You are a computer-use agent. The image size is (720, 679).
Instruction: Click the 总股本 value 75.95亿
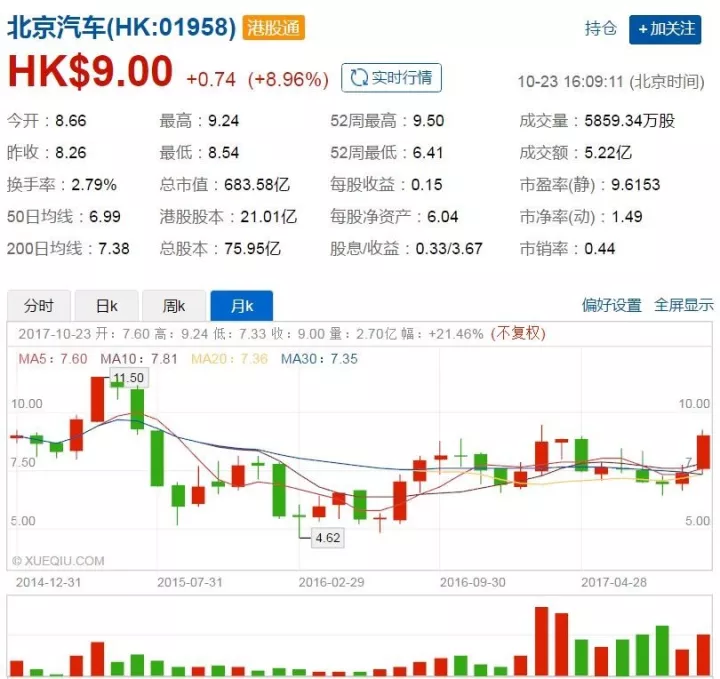pyautogui.click(x=253, y=248)
